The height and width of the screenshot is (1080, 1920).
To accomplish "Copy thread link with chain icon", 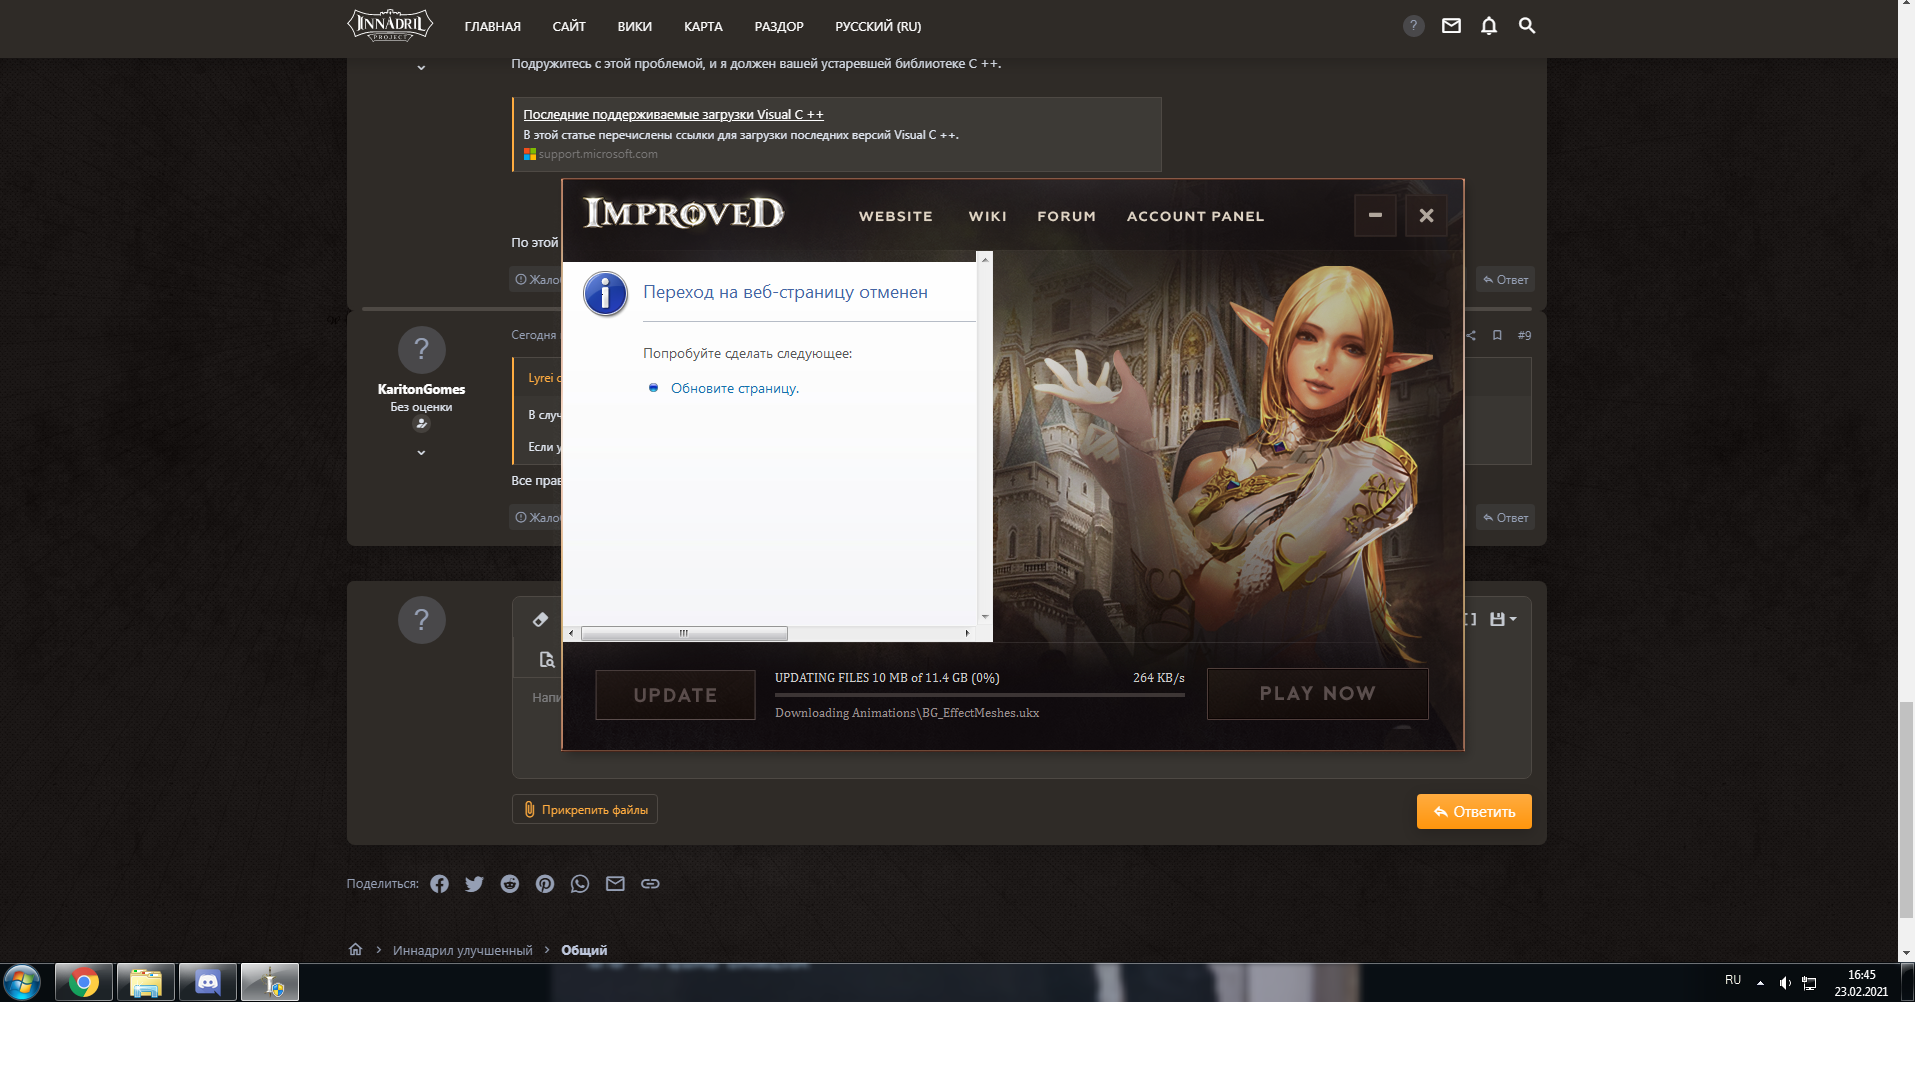I will 650,884.
